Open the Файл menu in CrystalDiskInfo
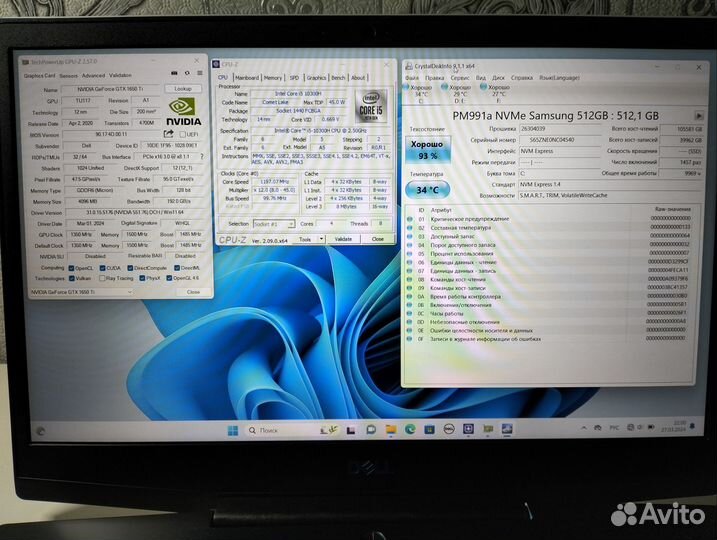717x540 pixels. (x=412, y=78)
